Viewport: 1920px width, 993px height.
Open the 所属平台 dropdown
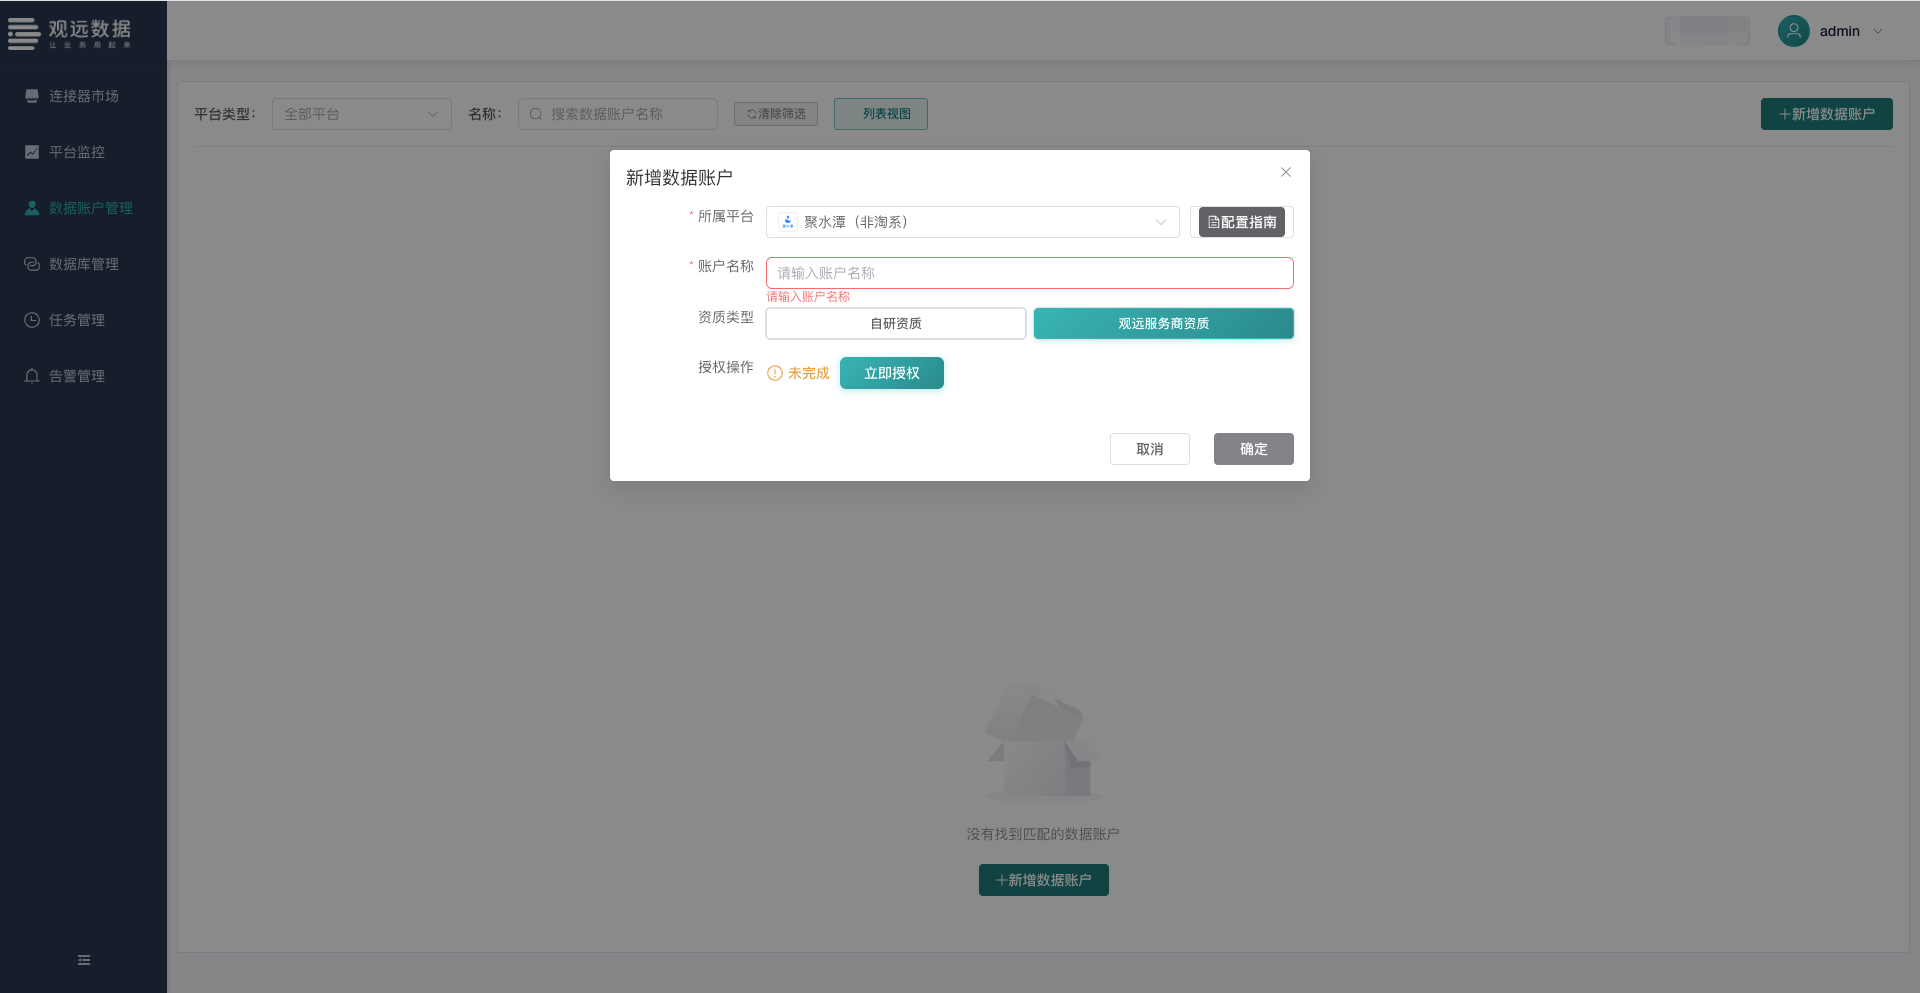point(972,222)
